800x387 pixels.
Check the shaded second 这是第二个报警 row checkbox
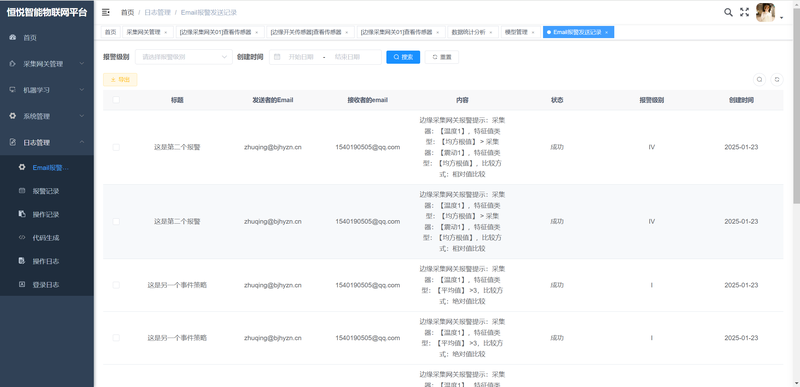(116, 221)
